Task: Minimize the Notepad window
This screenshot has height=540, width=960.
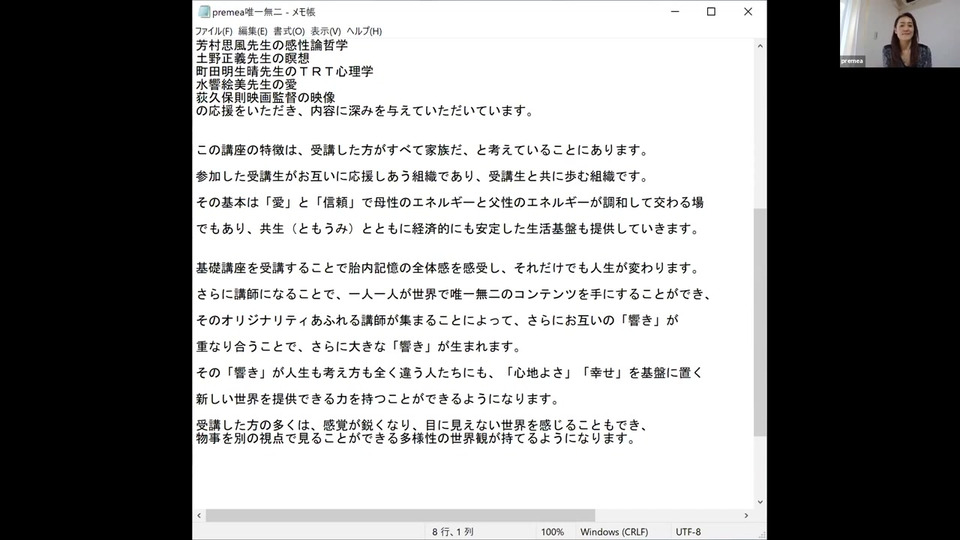Action: pyautogui.click(x=675, y=12)
